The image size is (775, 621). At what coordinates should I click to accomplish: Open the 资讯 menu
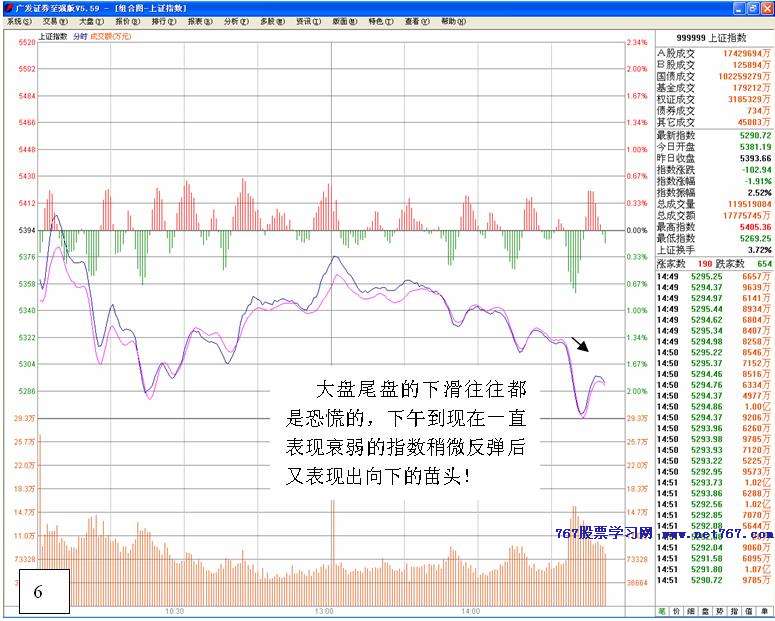coord(308,22)
